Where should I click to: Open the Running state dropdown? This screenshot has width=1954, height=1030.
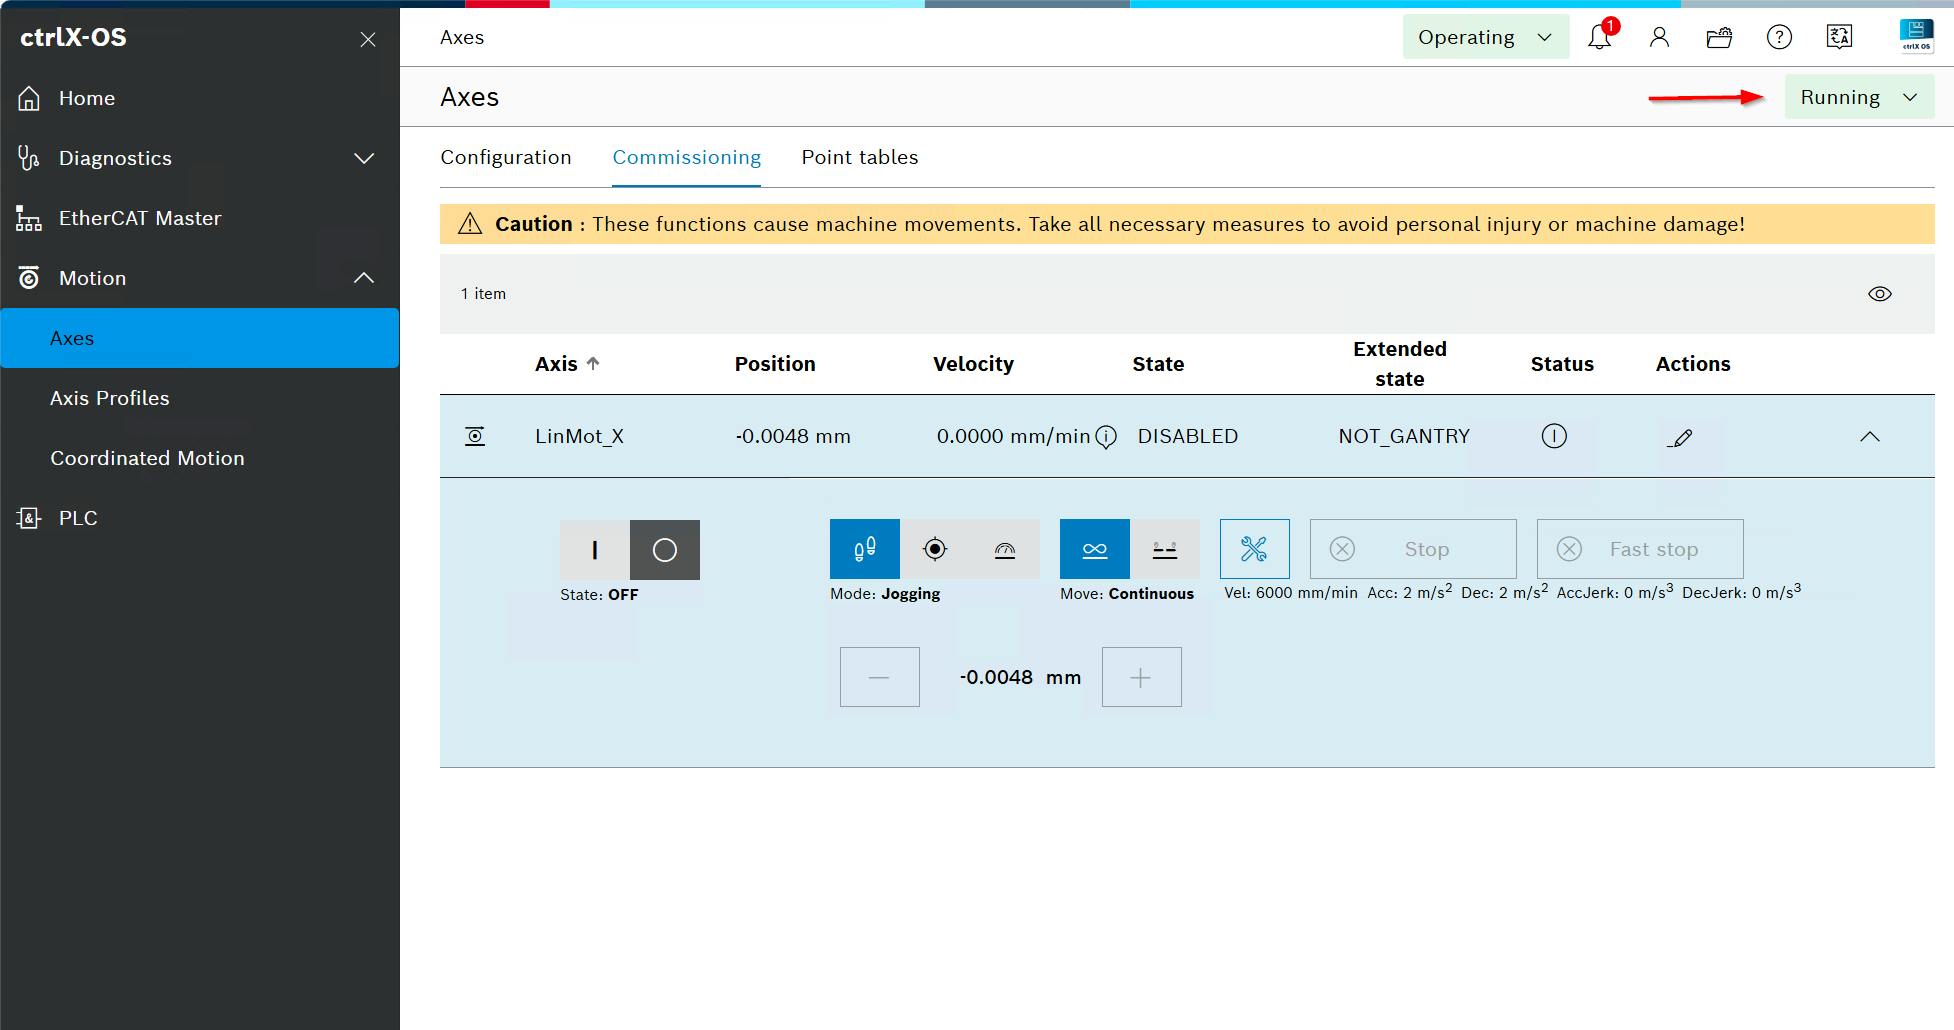click(x=1859, y=98)
